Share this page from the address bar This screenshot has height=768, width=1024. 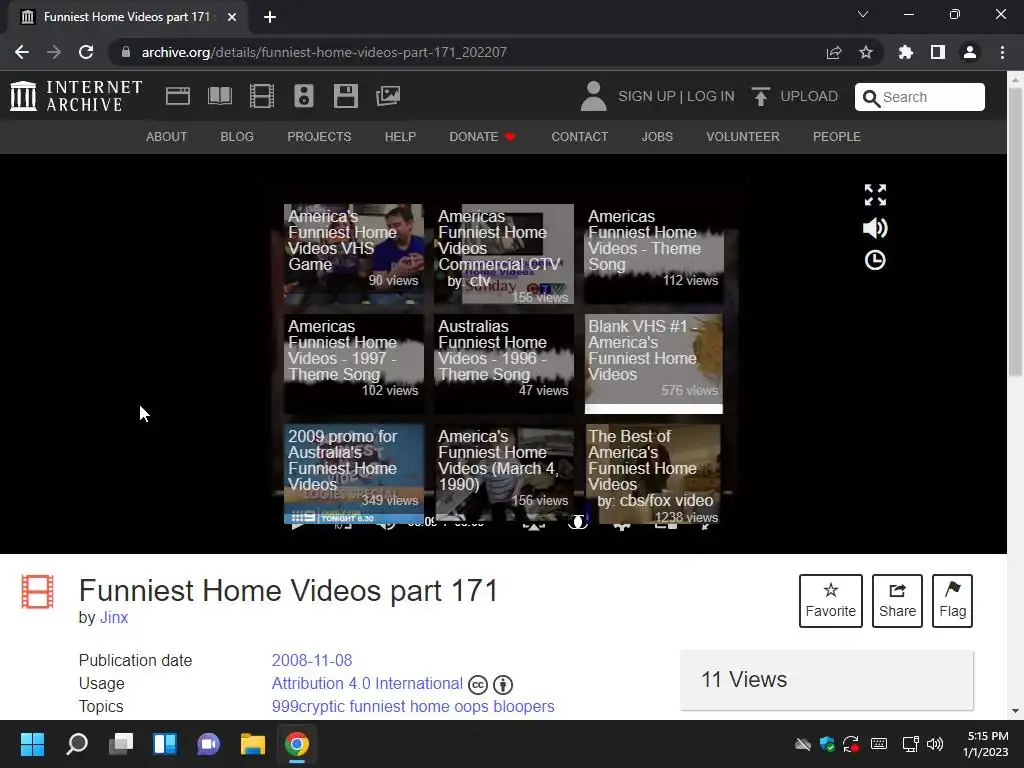[x=834, y=52]
